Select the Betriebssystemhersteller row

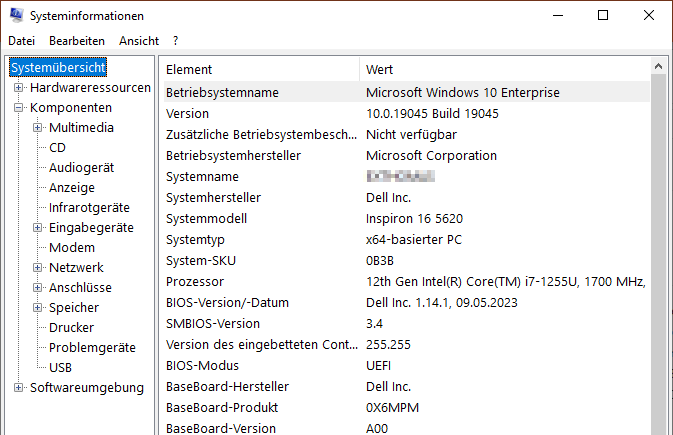406,155
